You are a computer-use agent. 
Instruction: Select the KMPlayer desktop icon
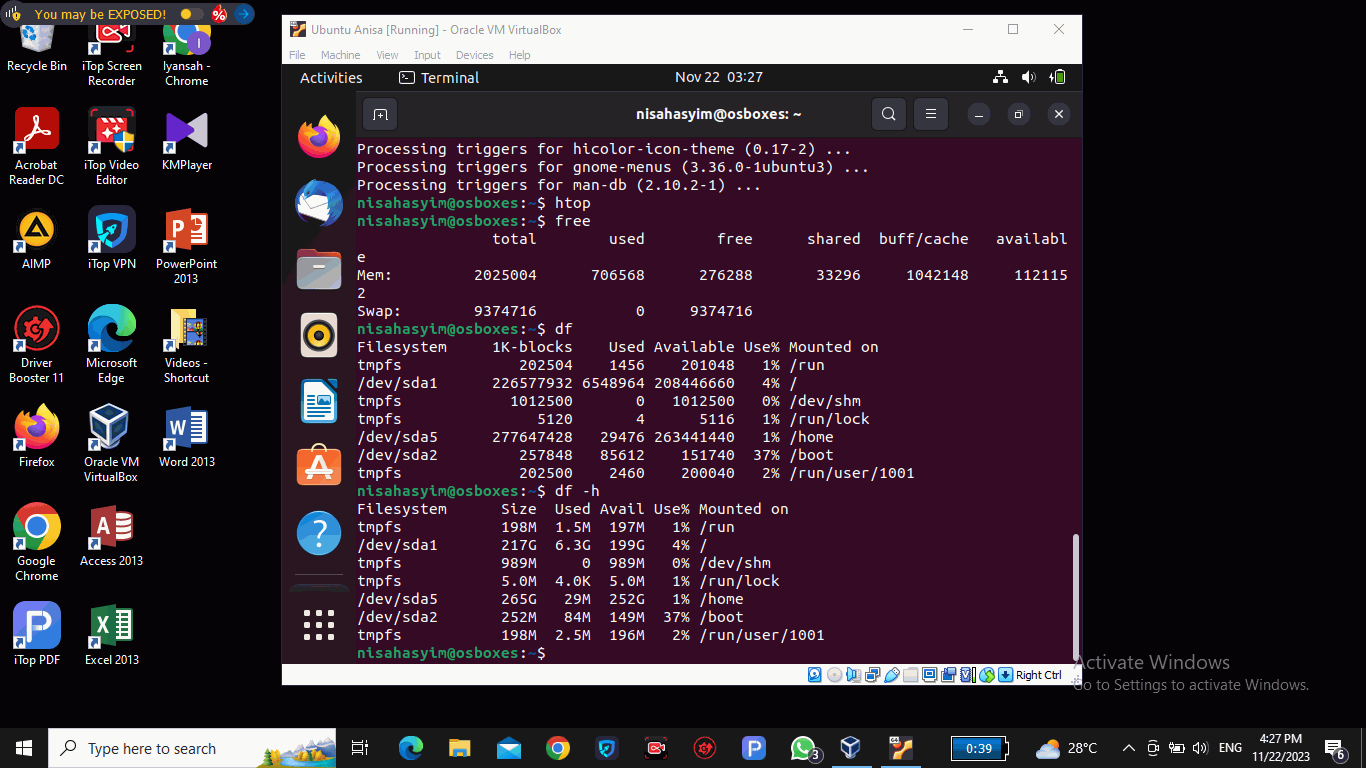point(187,140)
